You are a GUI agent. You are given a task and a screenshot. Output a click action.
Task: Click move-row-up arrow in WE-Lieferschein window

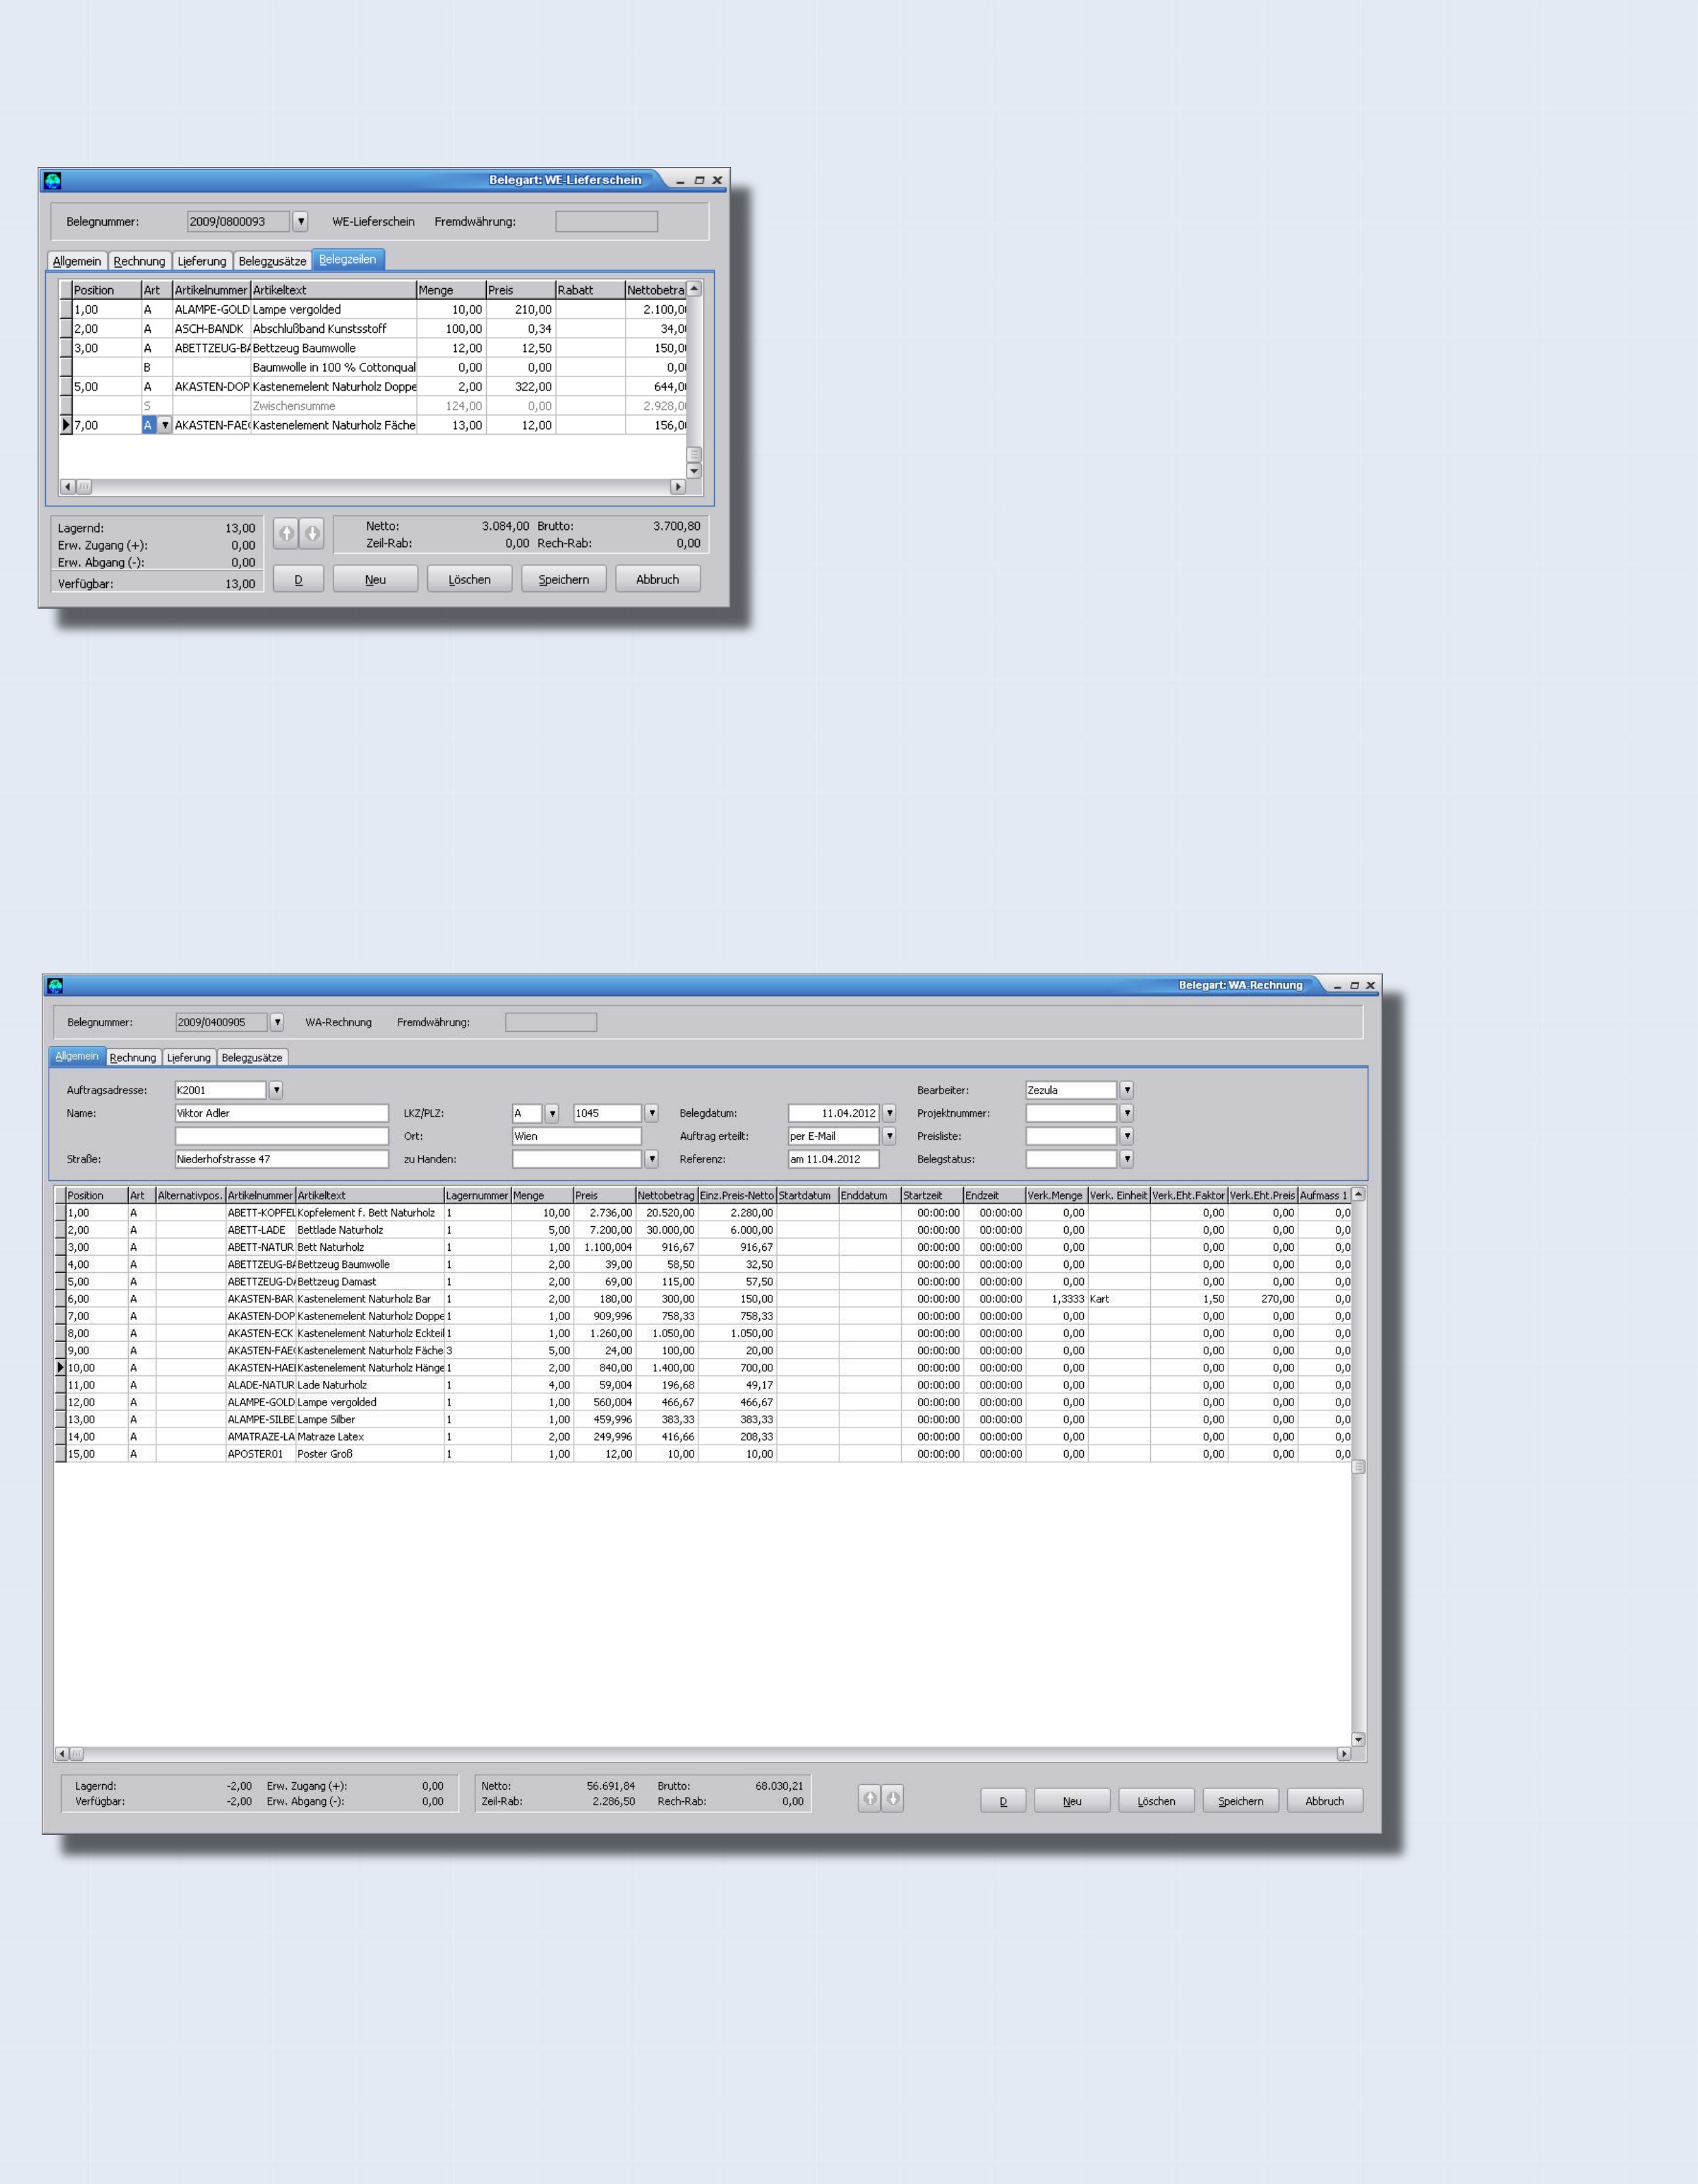(x=286, y=533)
